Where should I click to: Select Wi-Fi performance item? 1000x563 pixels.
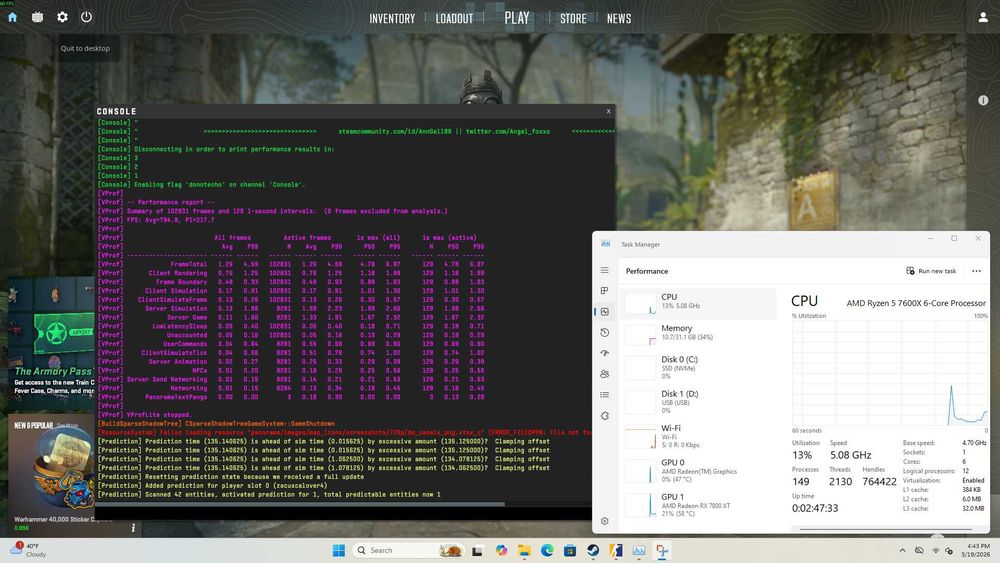pos(698,436)
